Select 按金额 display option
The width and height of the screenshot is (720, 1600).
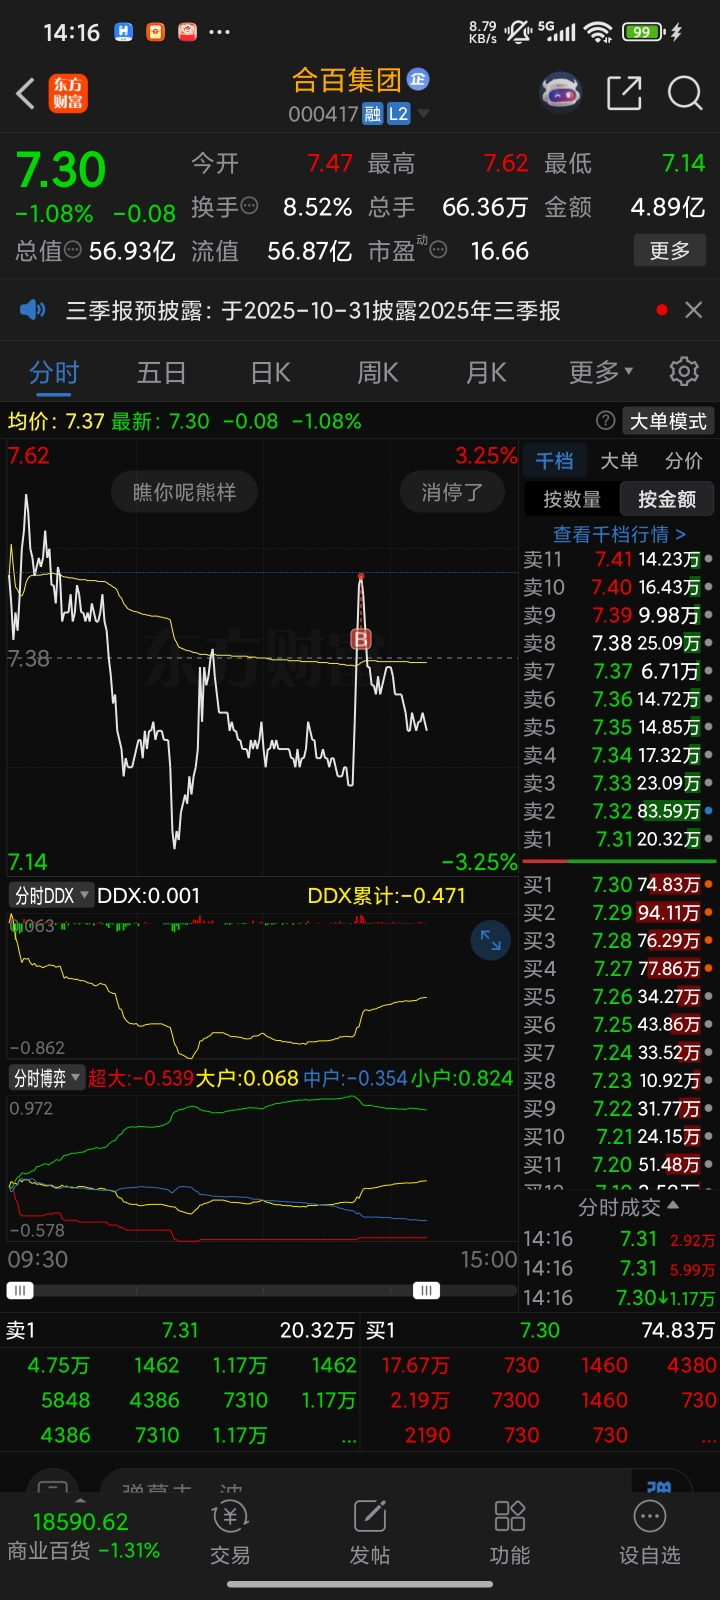(x=667, y=499)
